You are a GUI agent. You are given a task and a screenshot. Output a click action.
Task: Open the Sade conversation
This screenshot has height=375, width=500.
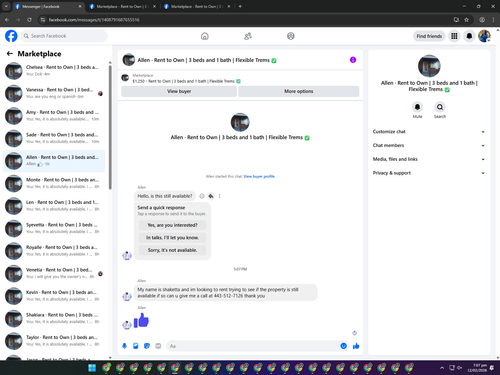54,138
